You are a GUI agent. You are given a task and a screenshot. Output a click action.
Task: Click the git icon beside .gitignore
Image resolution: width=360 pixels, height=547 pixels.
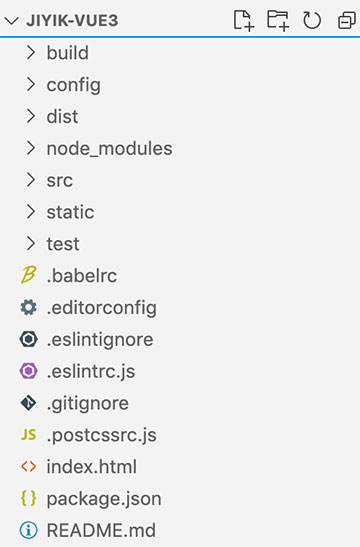coord(28,403)
